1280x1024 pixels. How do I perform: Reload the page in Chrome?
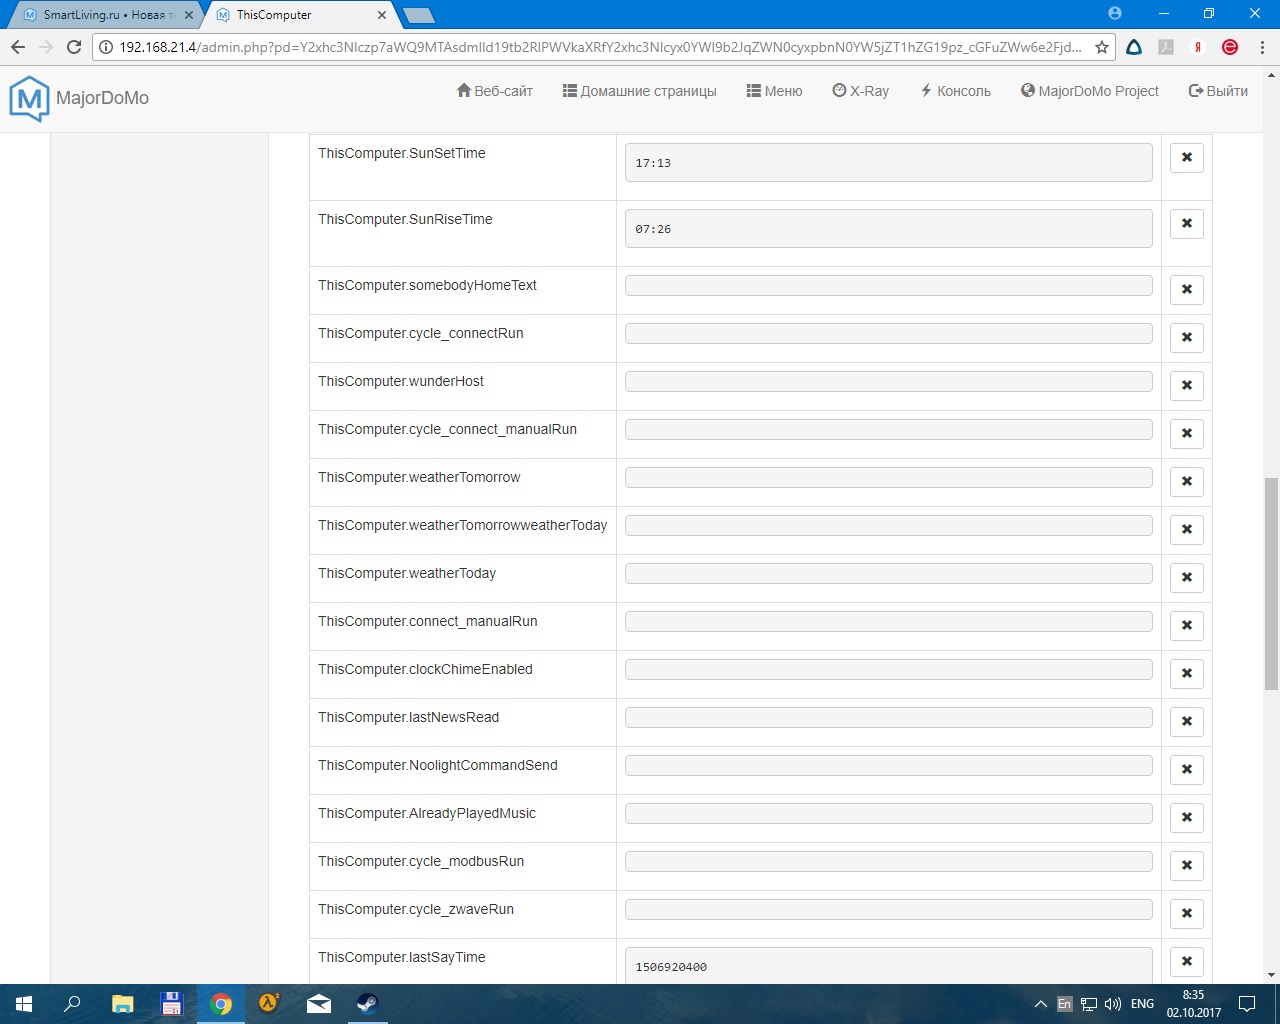[x=73, y=47]
